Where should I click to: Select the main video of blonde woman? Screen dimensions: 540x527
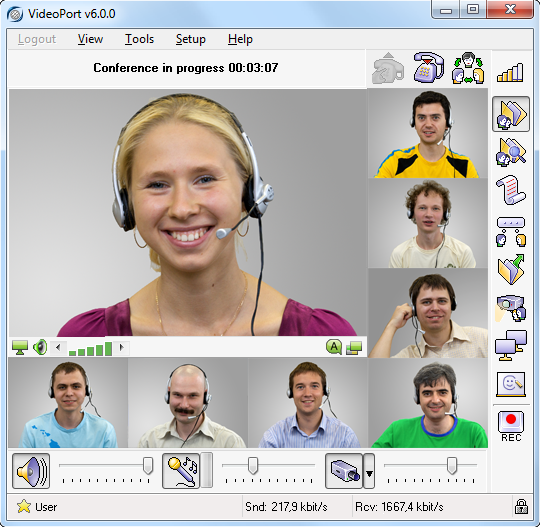(x=188, y=213)
